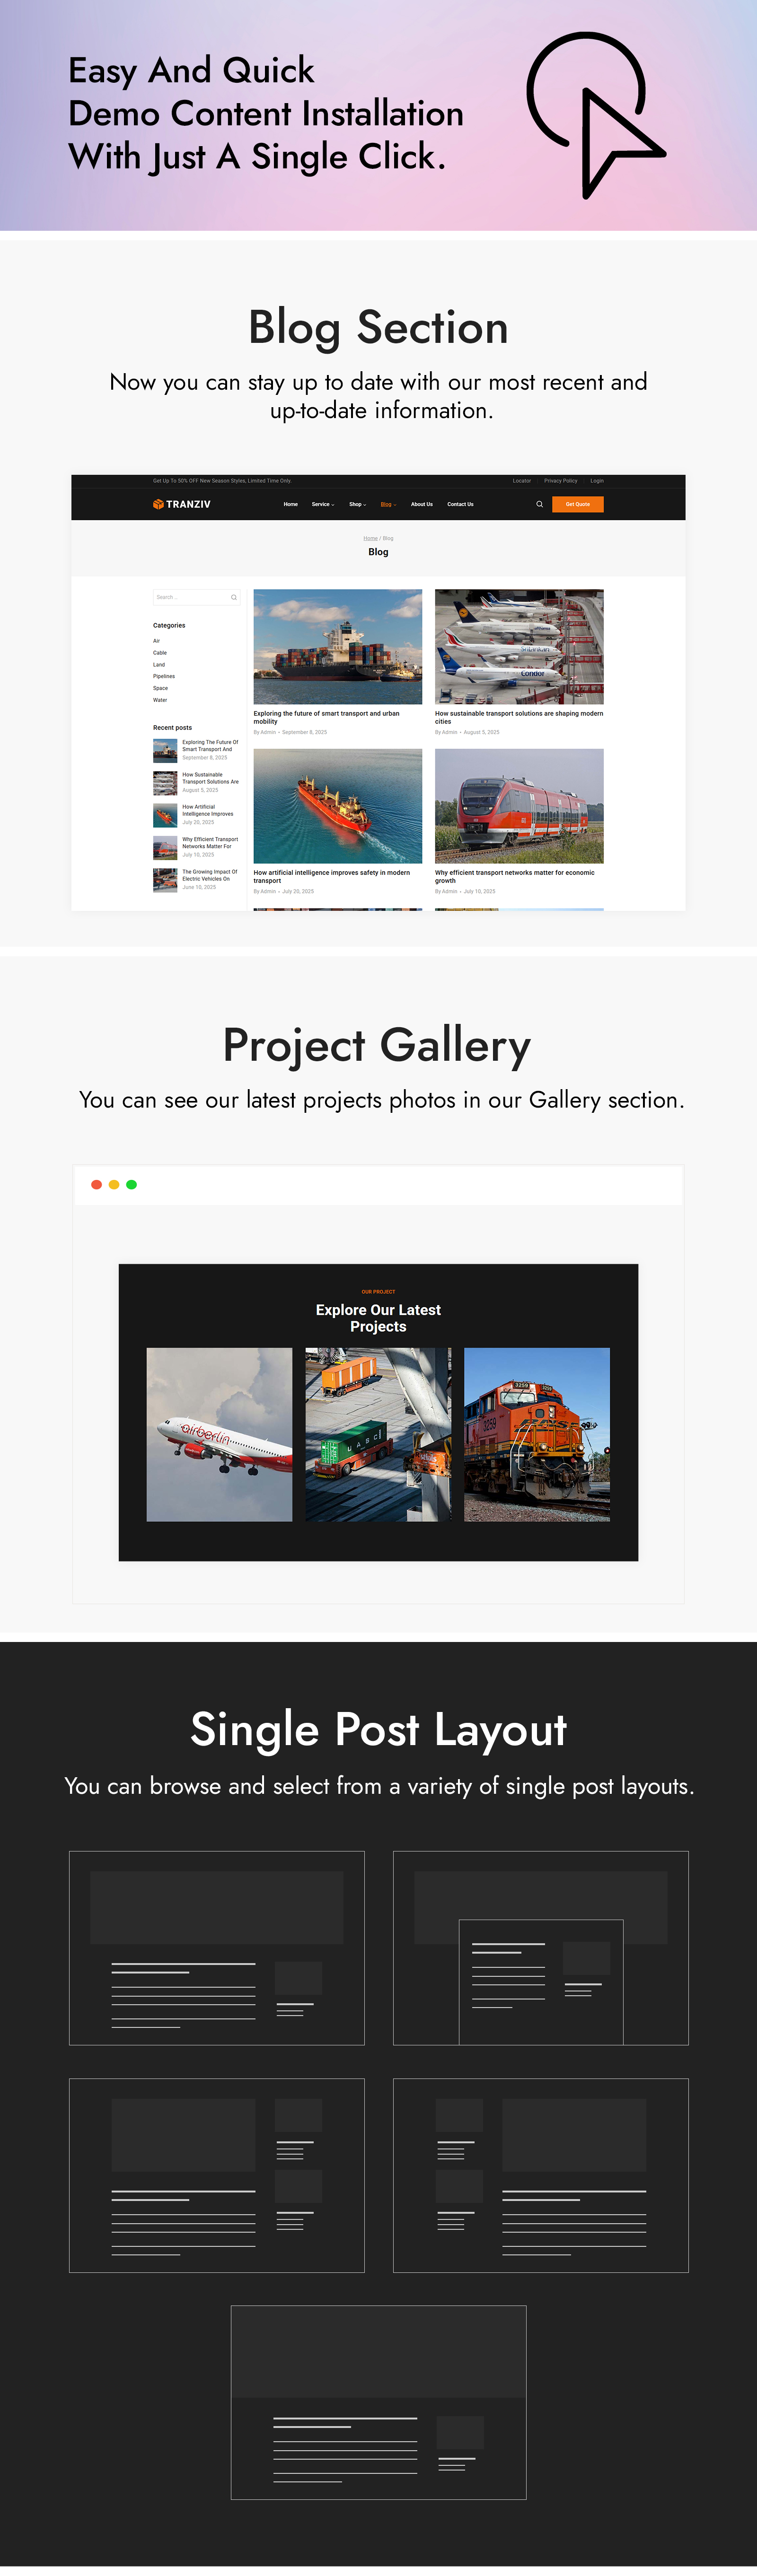Click the yellow window dot in gallery mockup
This screenshot has width=757, height=2576.
click(114, 1184)
